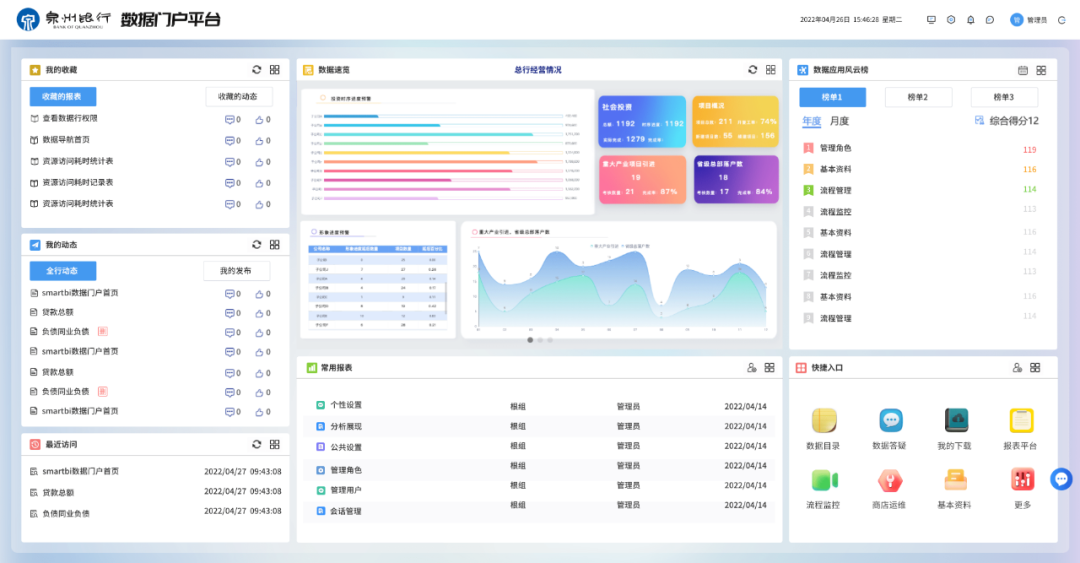Viewport: 1080px width, 563px height.
Task: Click 流程管理 ranked third in 风云榜
Action: [x=835, y=190]
